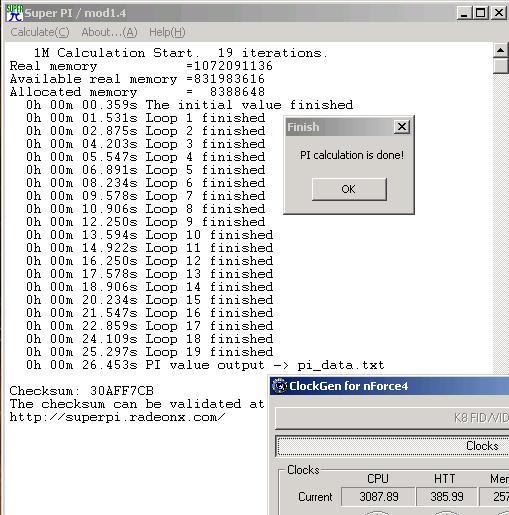Screen dimensions: 509x515
Task: Click the 'Loop 10 finished' line
Action: click(x=150, y=235)
